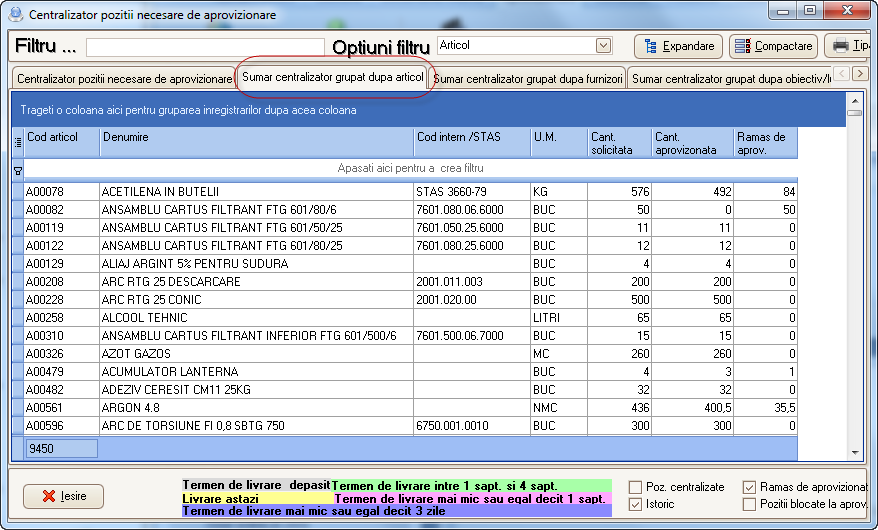Click 'ACUMULATOR LANTERNA' cell
This screenshot has height=530, width=878.
pyautogui.click(x=256, y=372)
